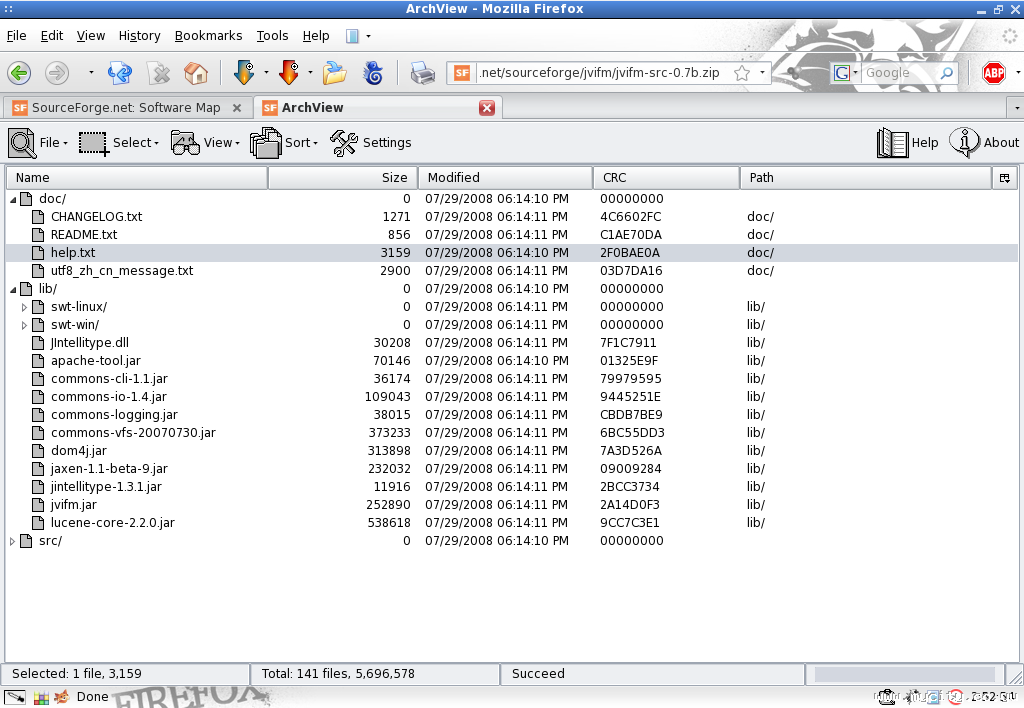Image resolution: width=1024 pixels, height=708 pixels.
Task: Click the Stop loading icon
Action: click(158, 72)
